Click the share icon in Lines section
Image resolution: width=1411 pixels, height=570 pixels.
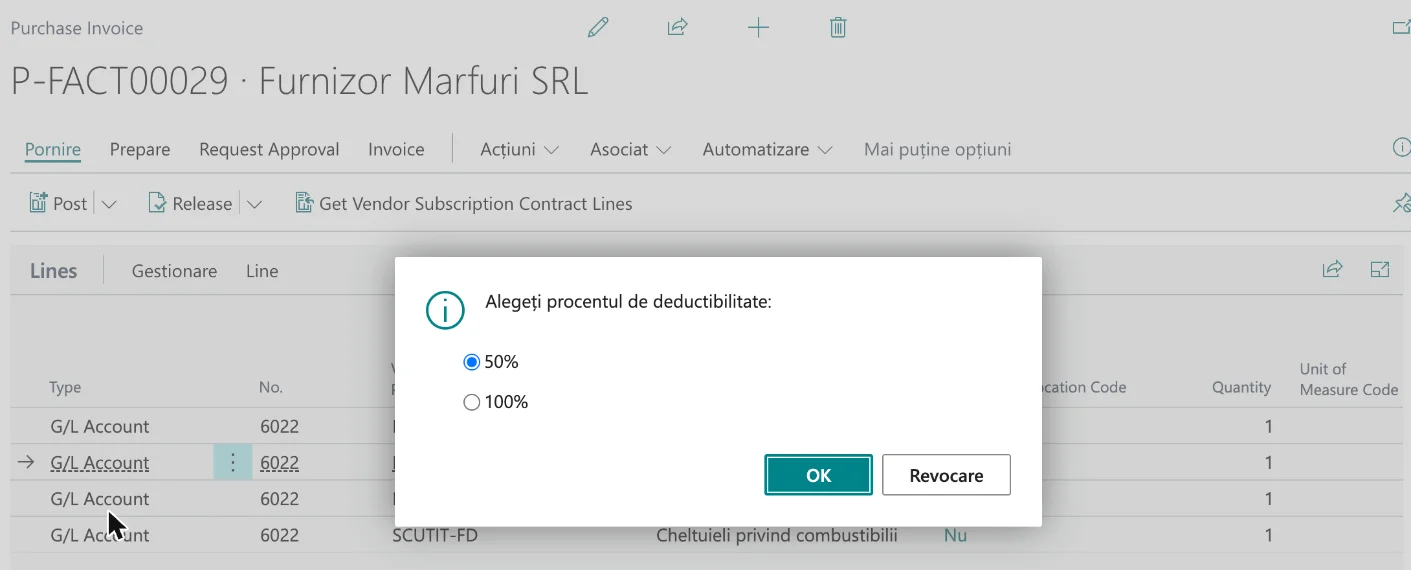[x=1332, y=269]
